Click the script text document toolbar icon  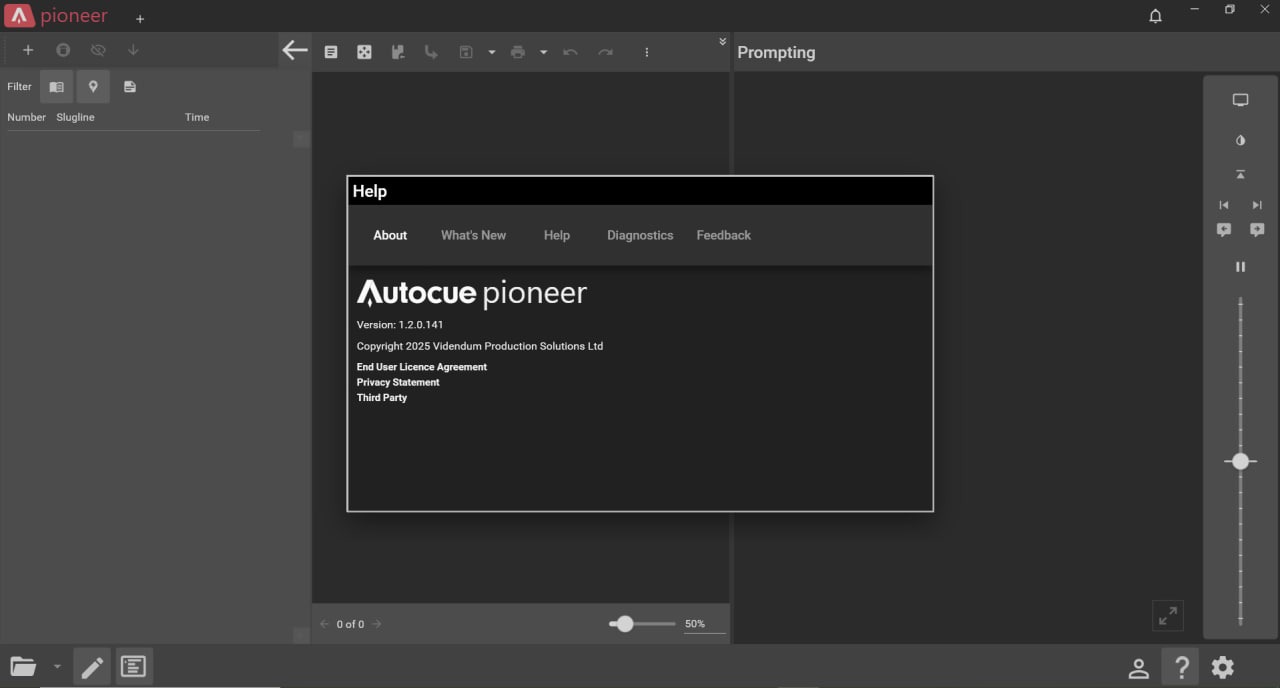331,52
